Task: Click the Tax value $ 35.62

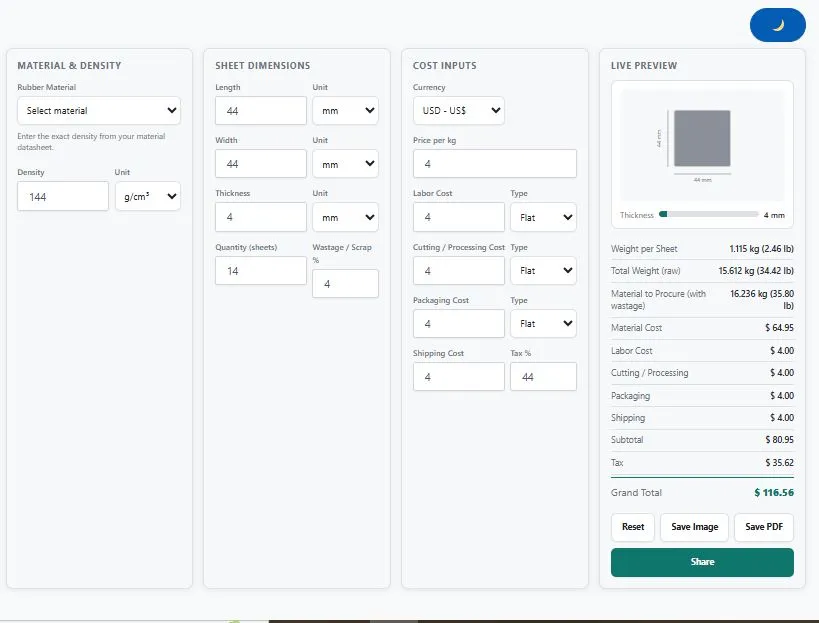Action: (779, 463)
